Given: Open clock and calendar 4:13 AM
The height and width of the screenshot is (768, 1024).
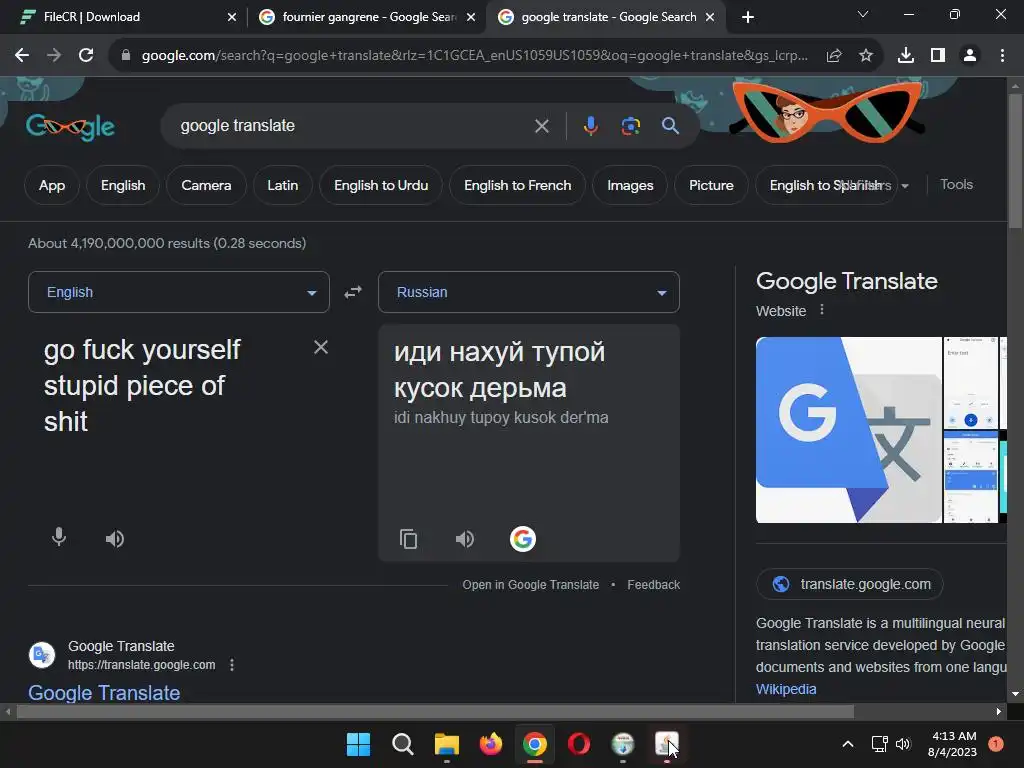Looking at the screenshot, I should [x=953, y=744].
